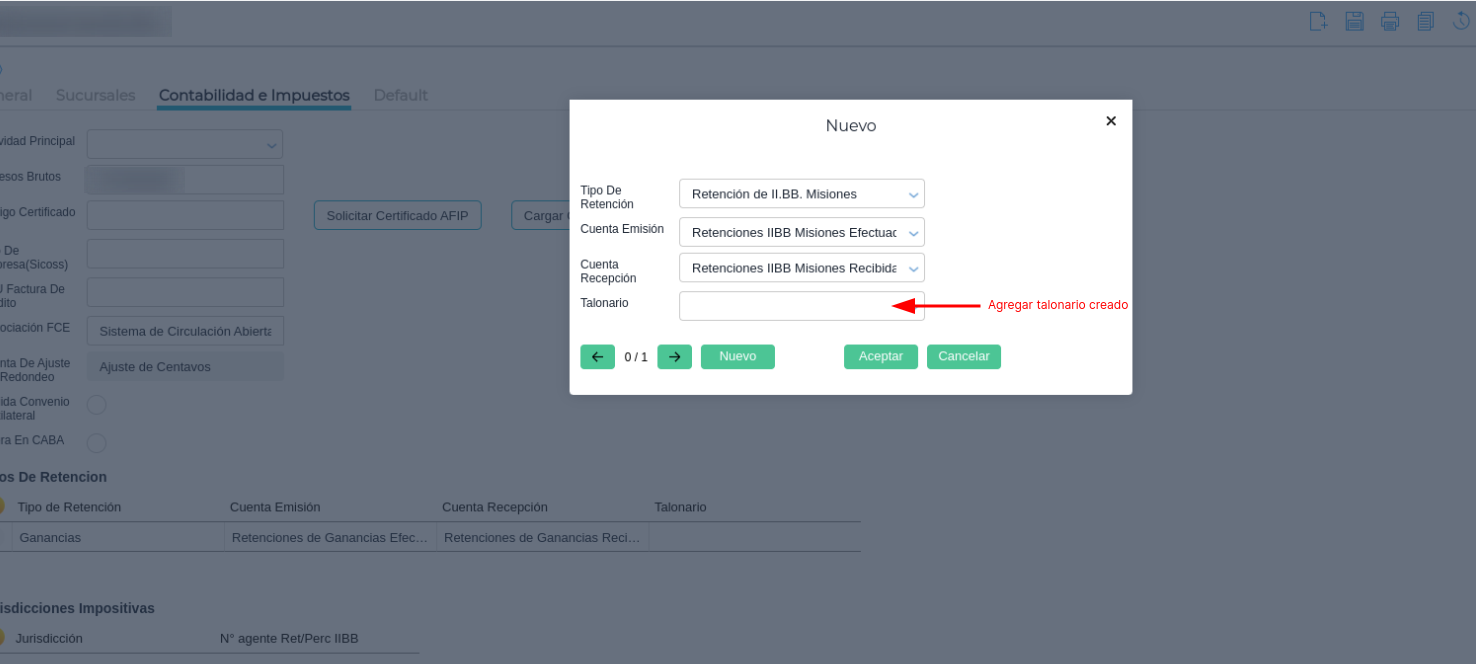Close the Nuevo dialog with the X

[1111, 121]
